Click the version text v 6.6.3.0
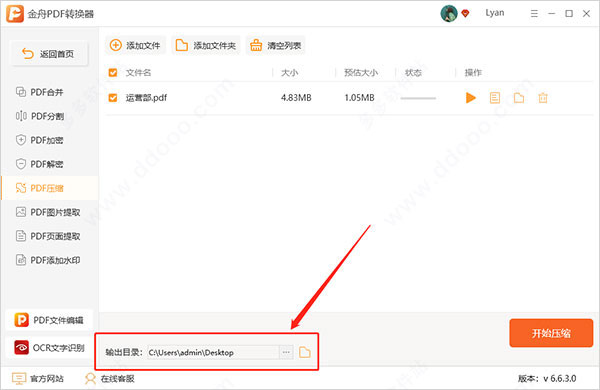The height and width of the screenshot is (390, 600). pos(560,379)
